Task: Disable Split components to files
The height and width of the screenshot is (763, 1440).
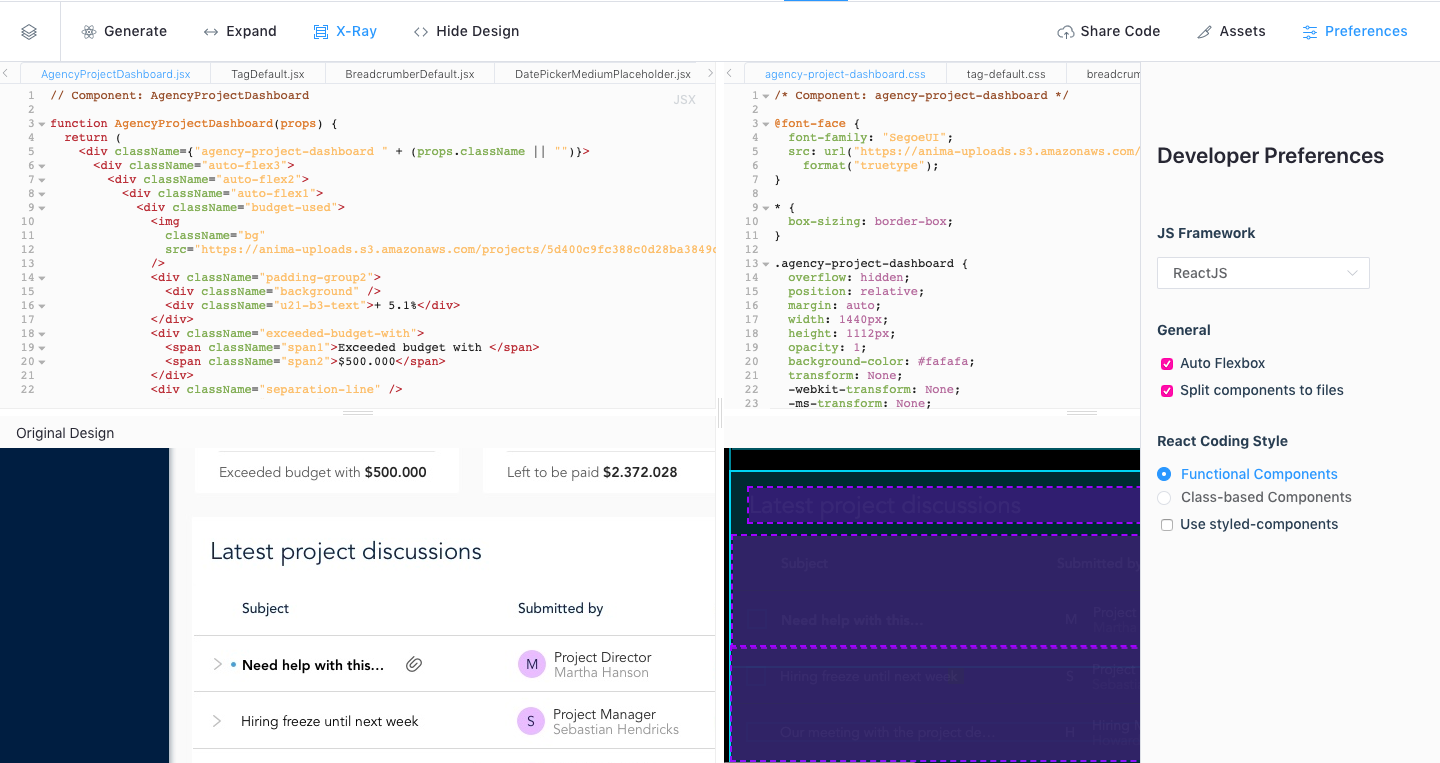Action: 1166,390
